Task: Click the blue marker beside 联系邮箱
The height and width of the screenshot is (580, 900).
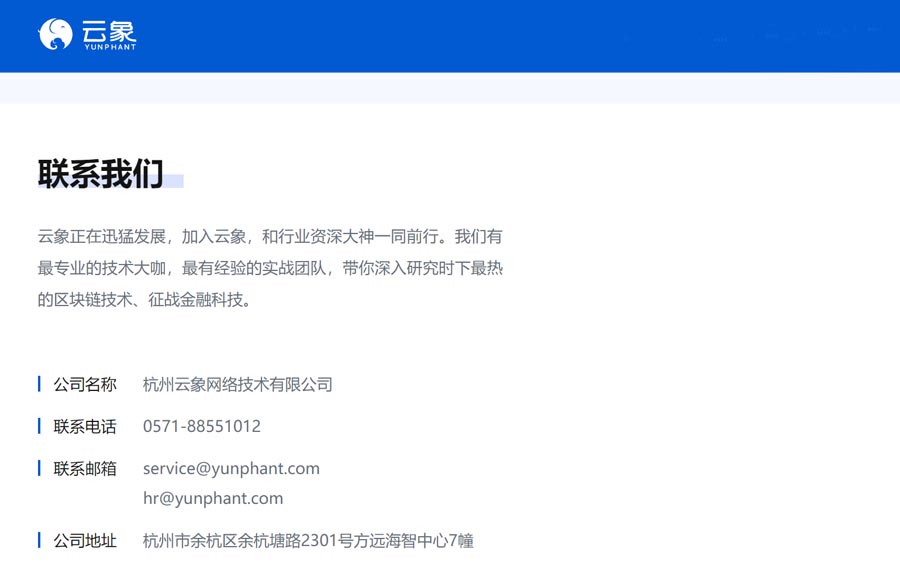Action: click(39, 468)
